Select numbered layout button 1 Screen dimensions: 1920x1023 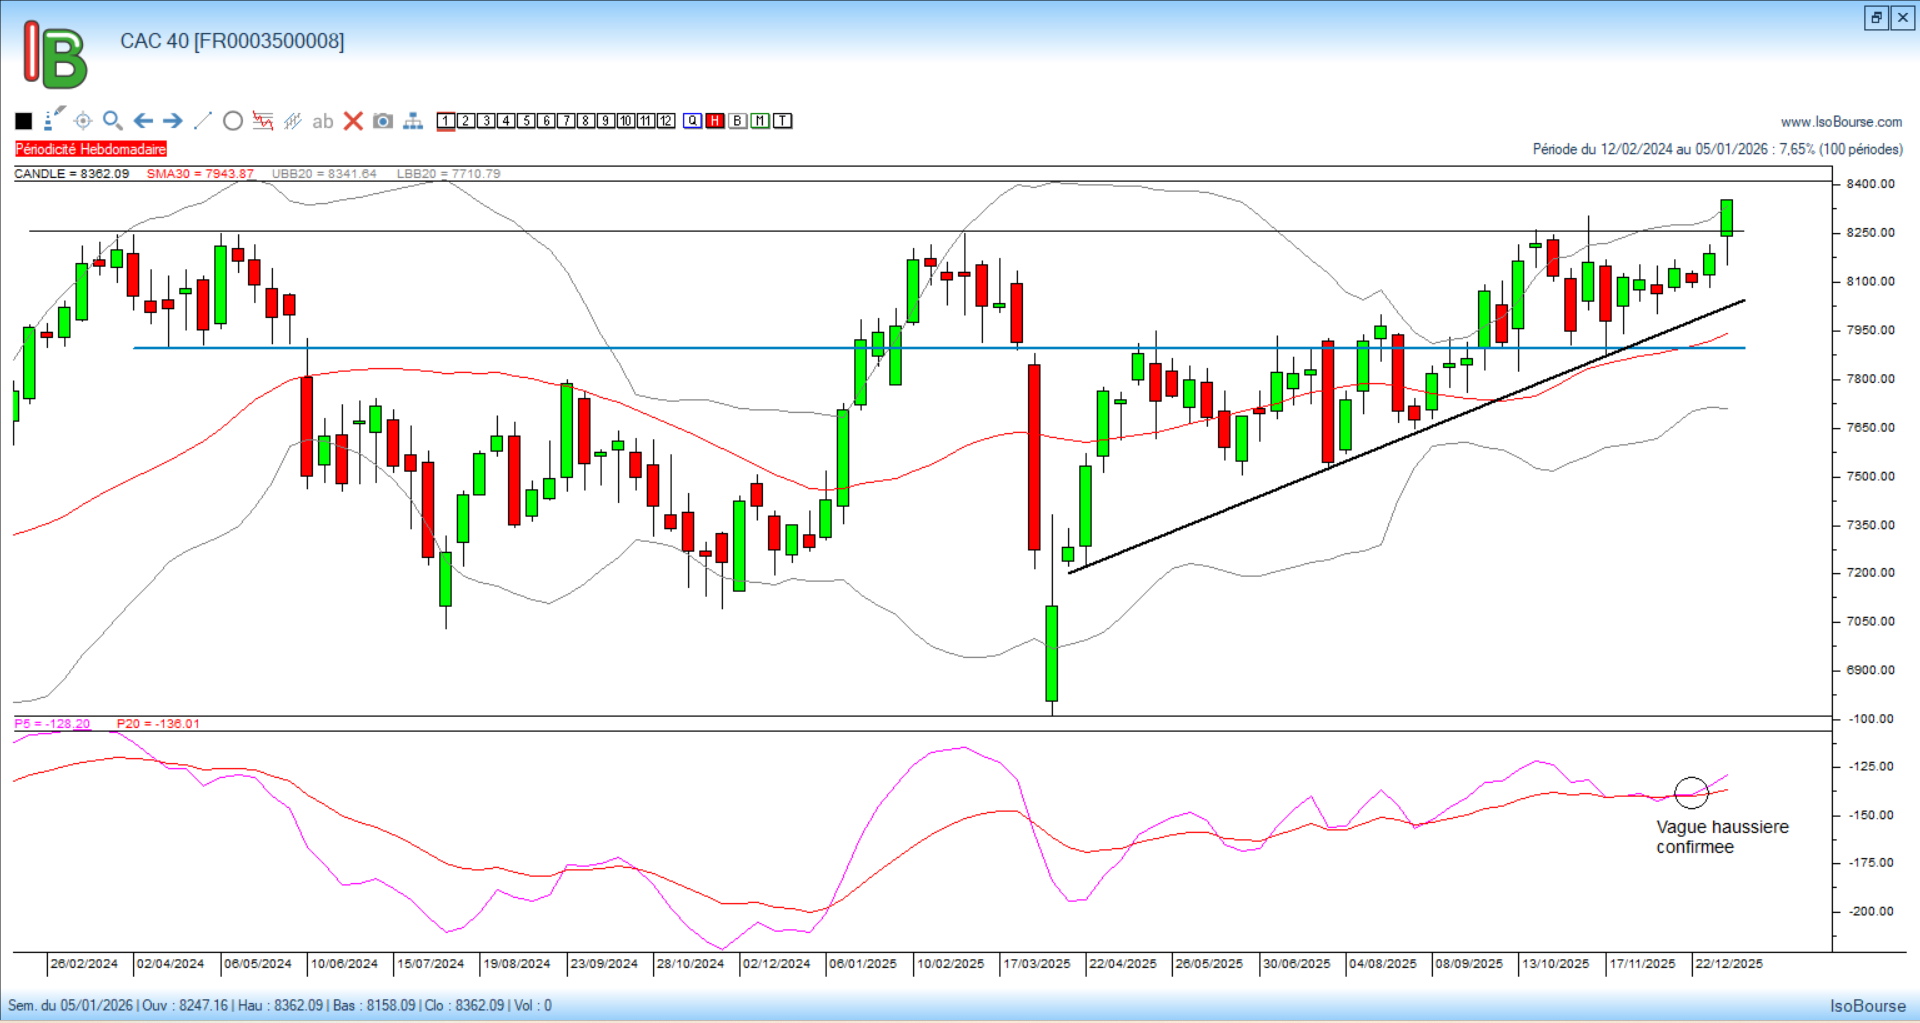pos(446,121)
